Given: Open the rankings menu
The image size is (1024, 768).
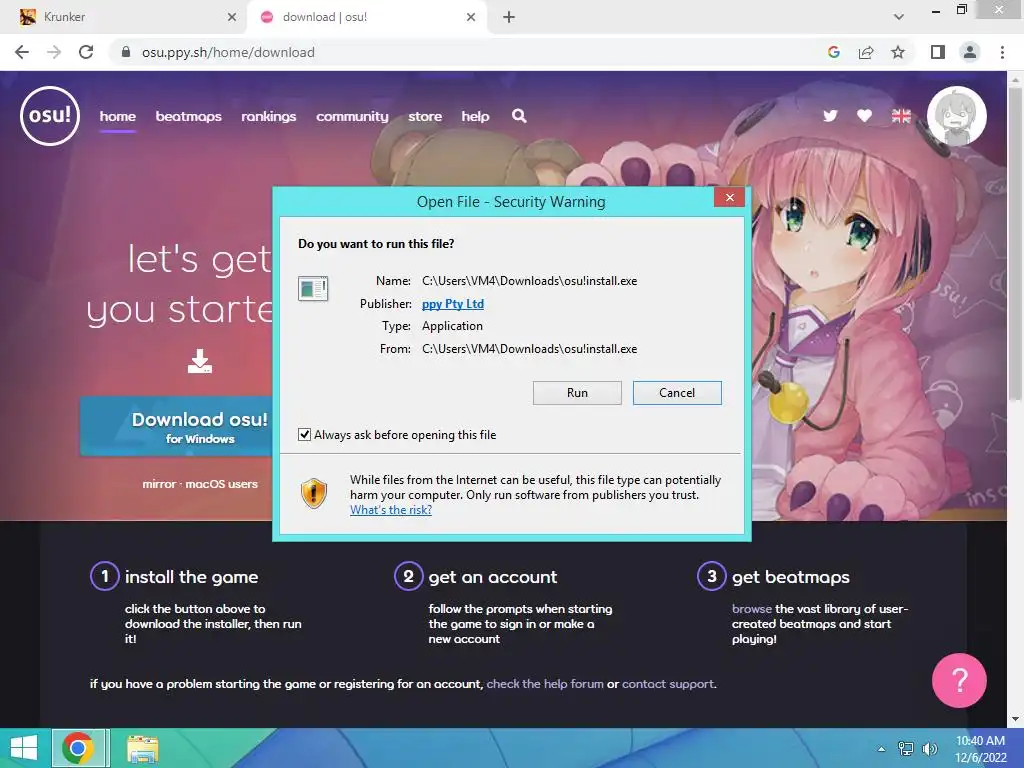Looking at the screenshot, I should point(268,116).
